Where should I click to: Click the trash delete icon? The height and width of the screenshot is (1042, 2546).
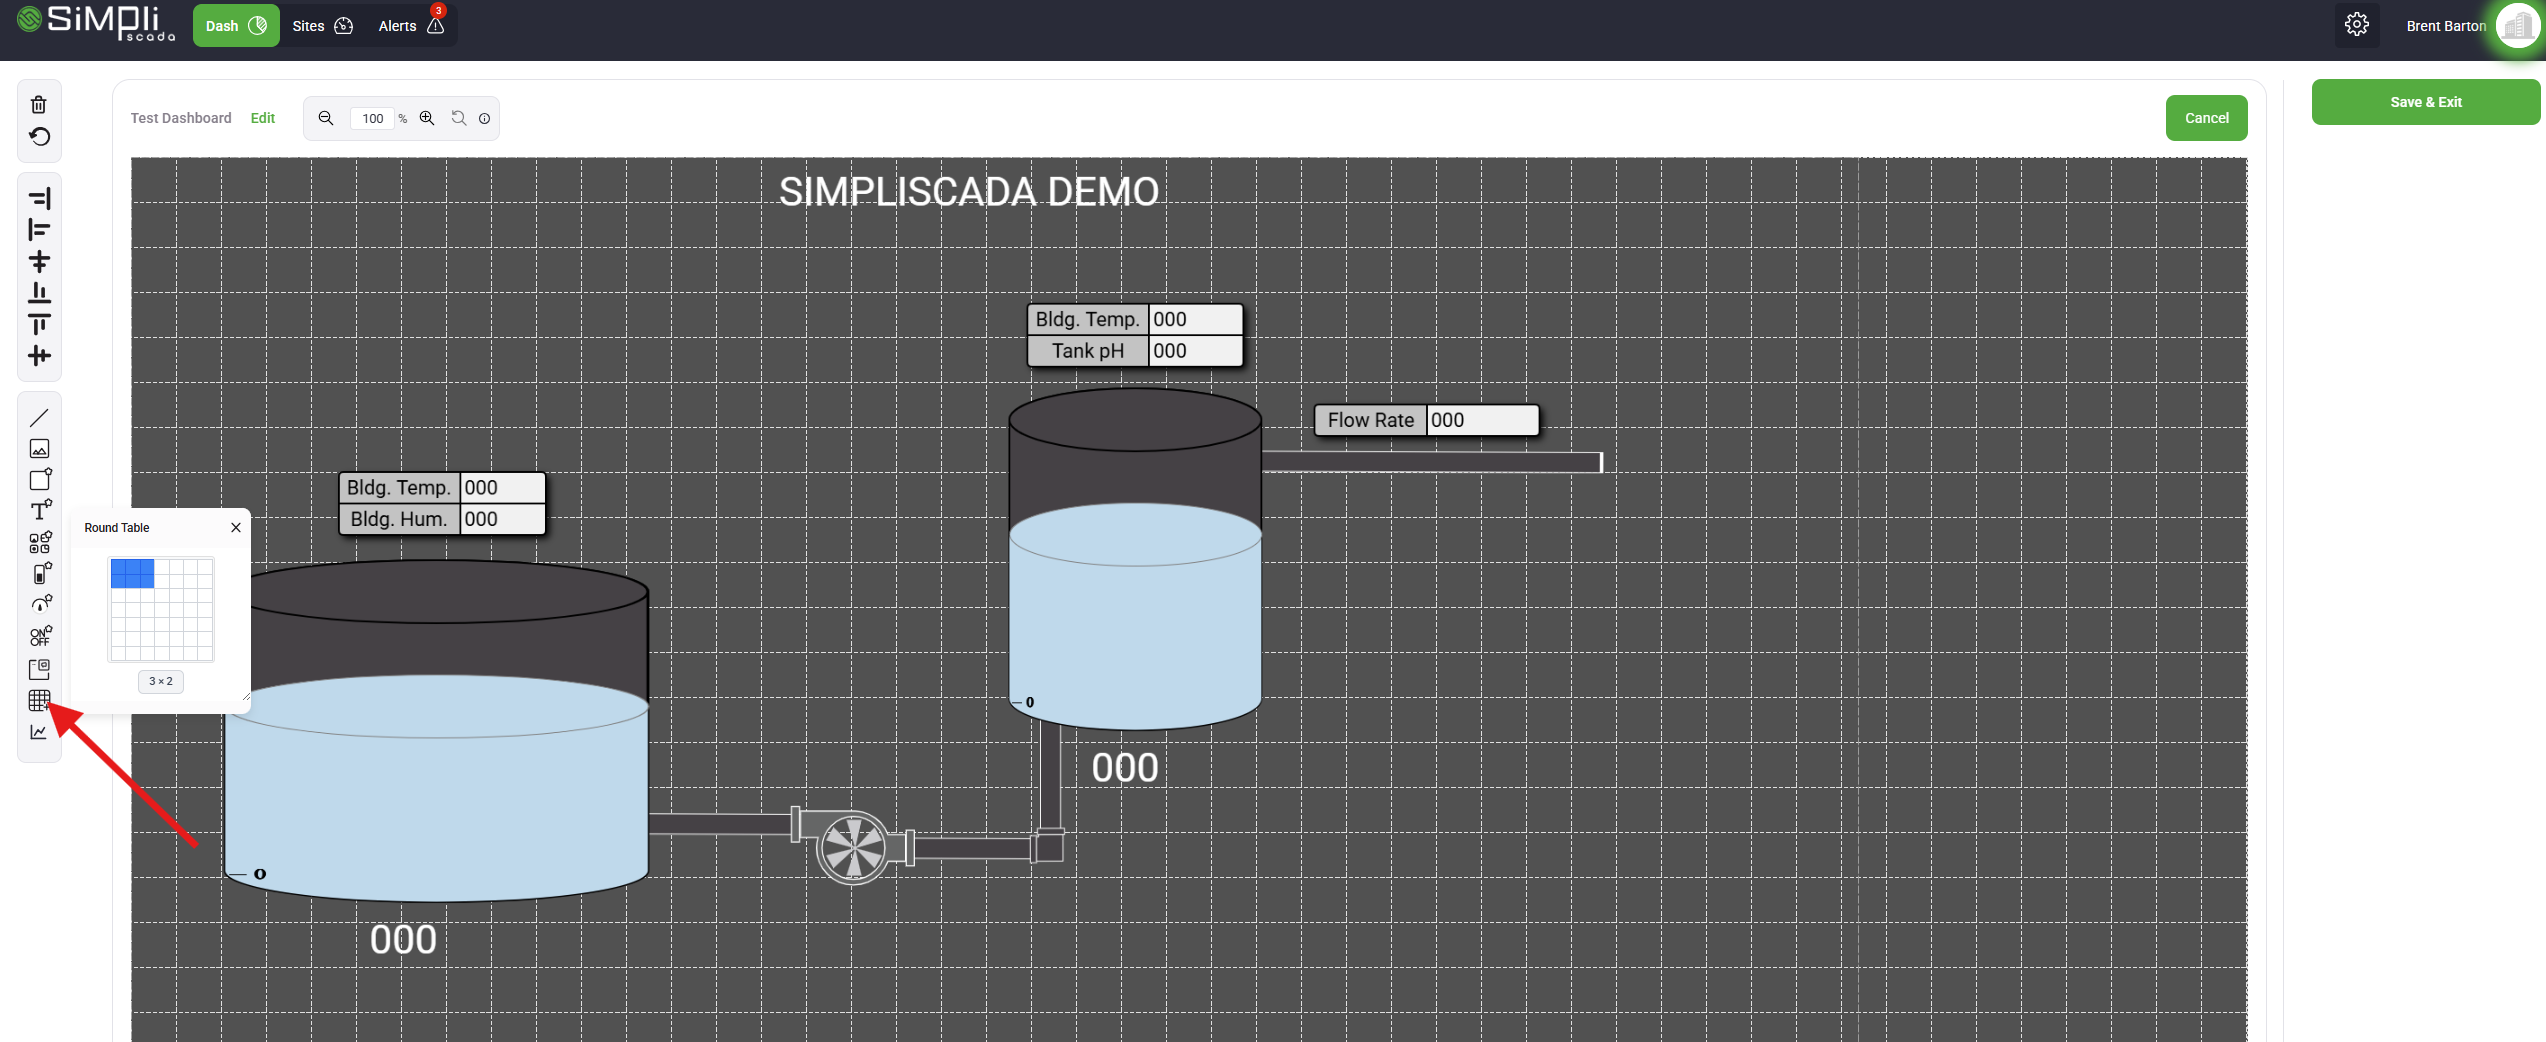coord(39,105)
